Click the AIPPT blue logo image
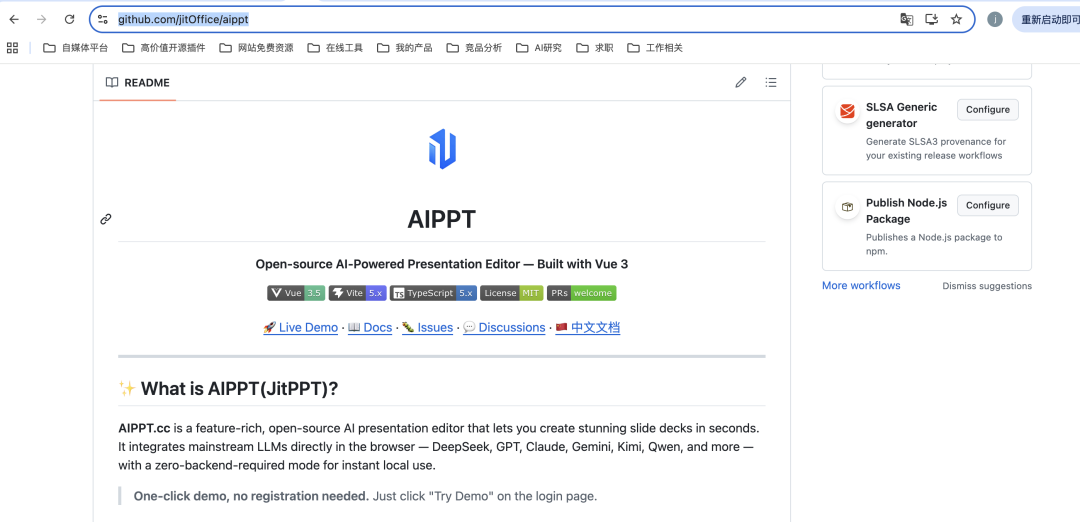 coord(442,149)
